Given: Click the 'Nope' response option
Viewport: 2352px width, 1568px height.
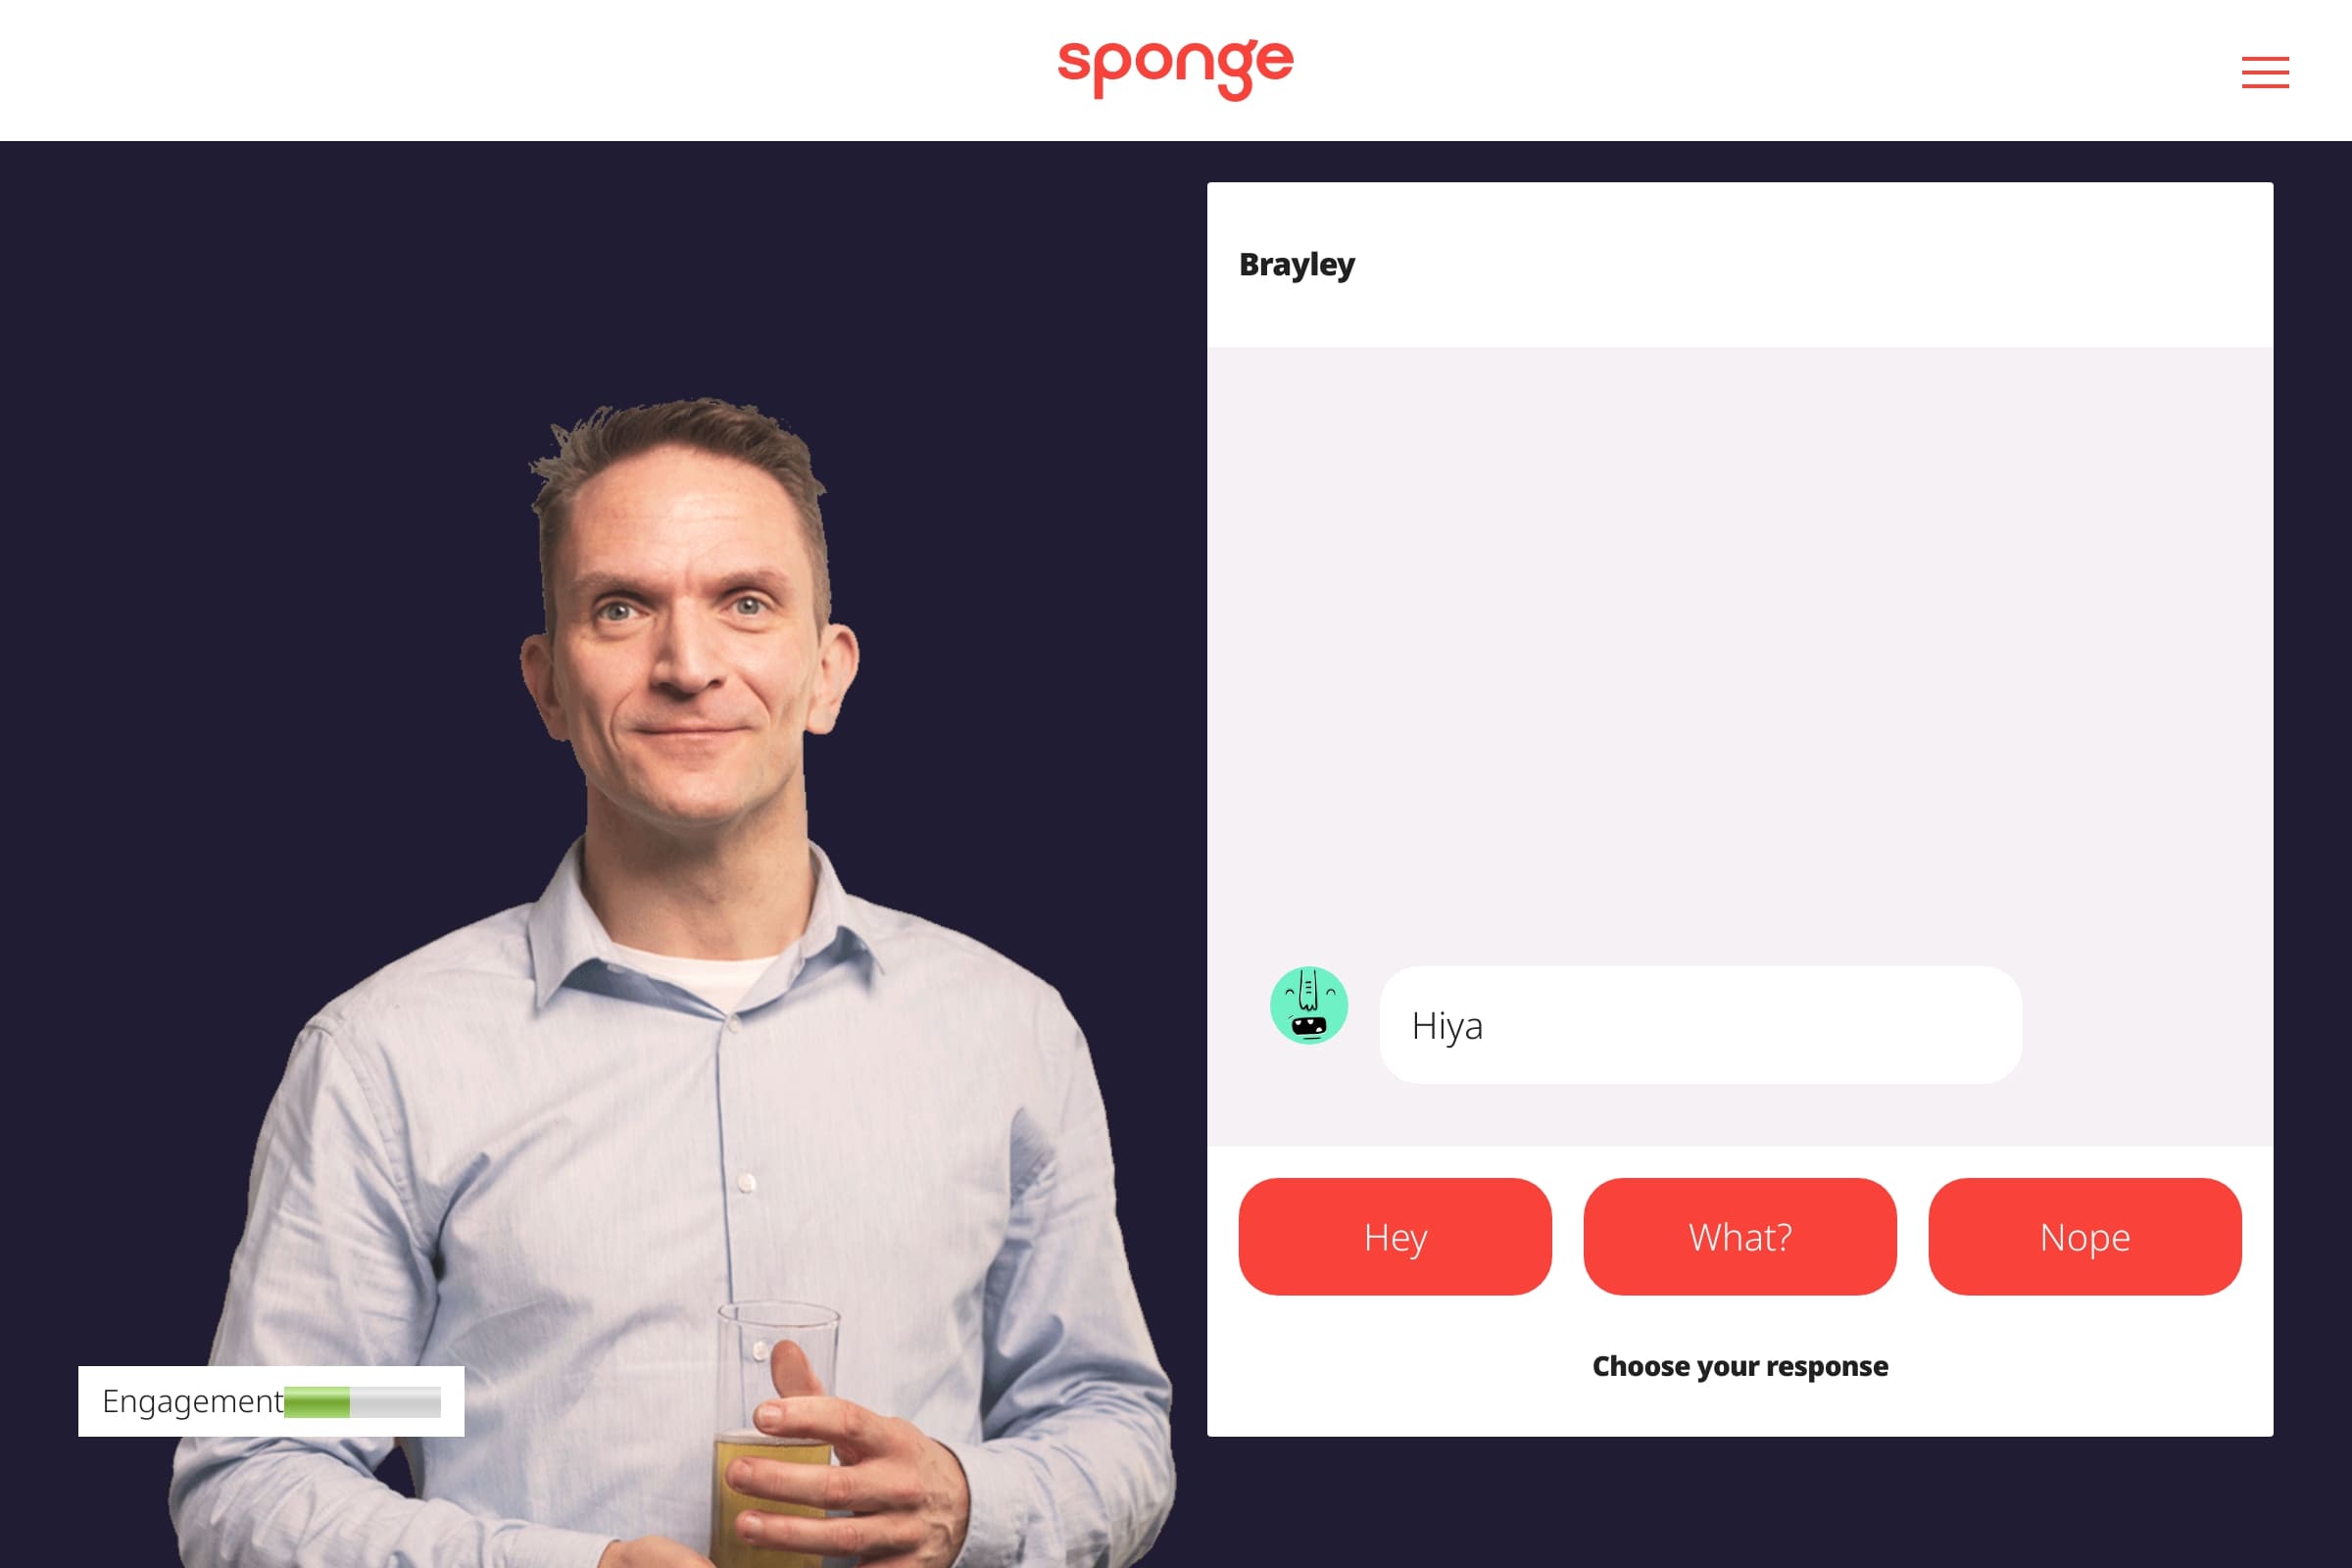Looking at the screenshot, I should [x=2084, y=1236].
